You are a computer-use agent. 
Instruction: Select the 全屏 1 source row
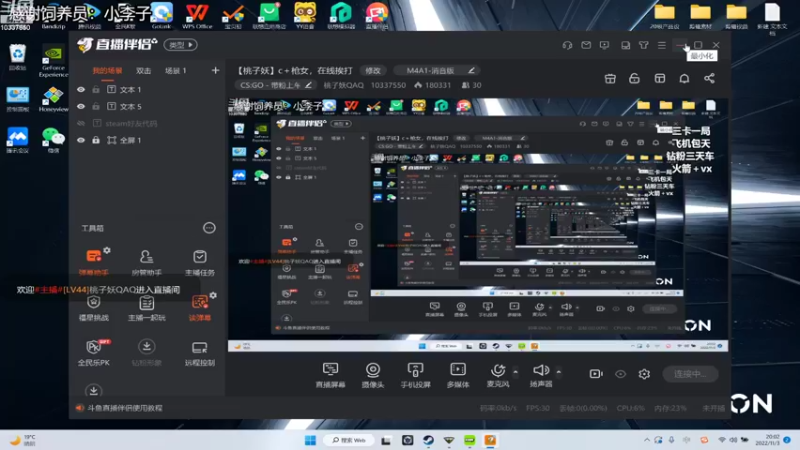pyautogui.click(x=147, y=140)
